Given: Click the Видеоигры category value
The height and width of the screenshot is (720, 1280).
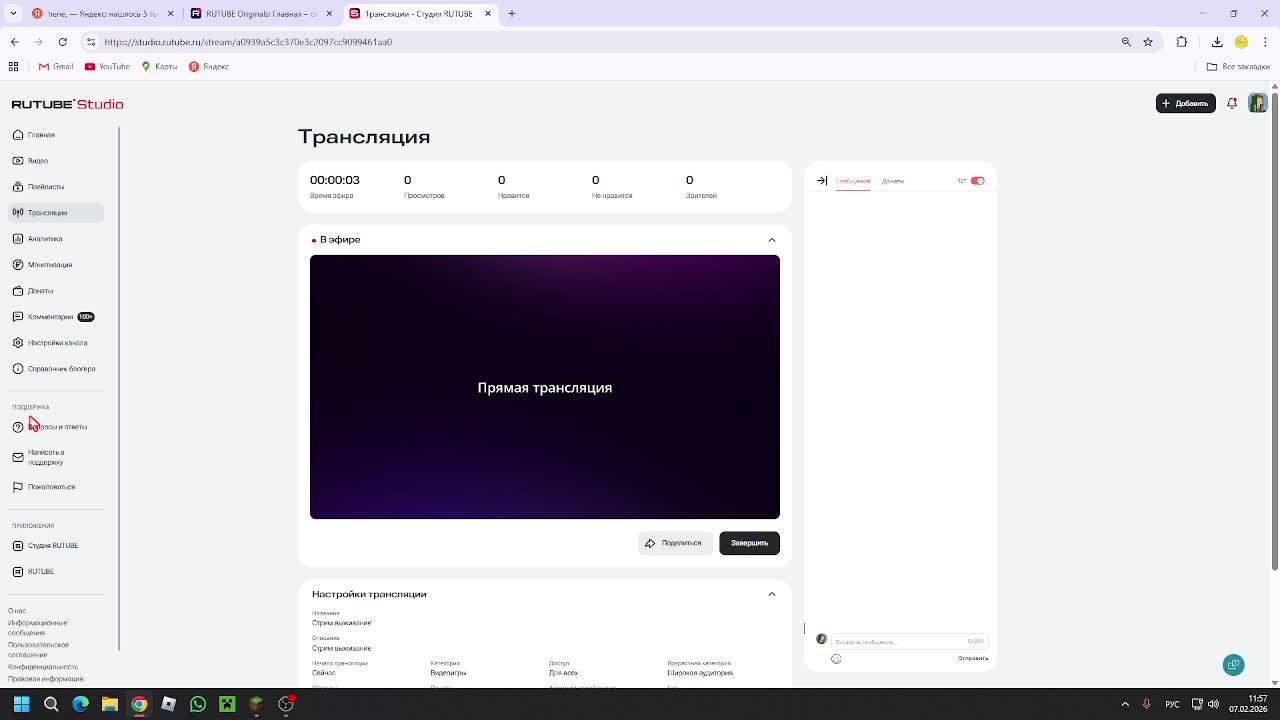Looking at the screenshot, I should 448,673.
